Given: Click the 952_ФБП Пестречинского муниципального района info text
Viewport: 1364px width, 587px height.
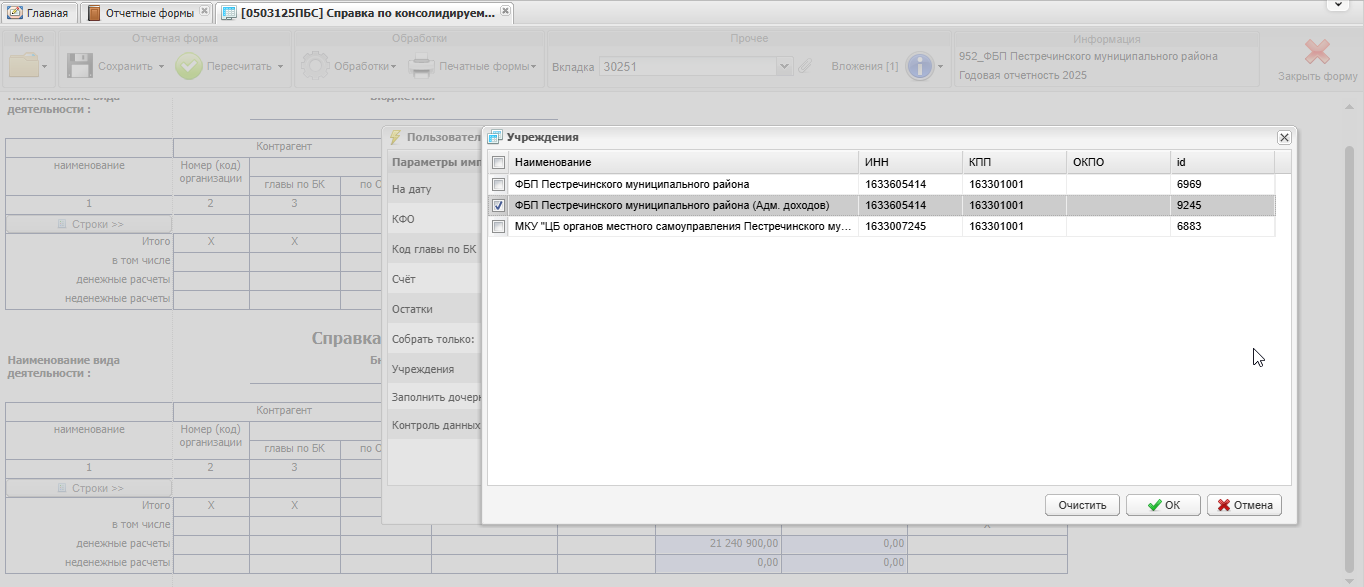Looking at the screenshot, I should click(x=1088, y=56).
